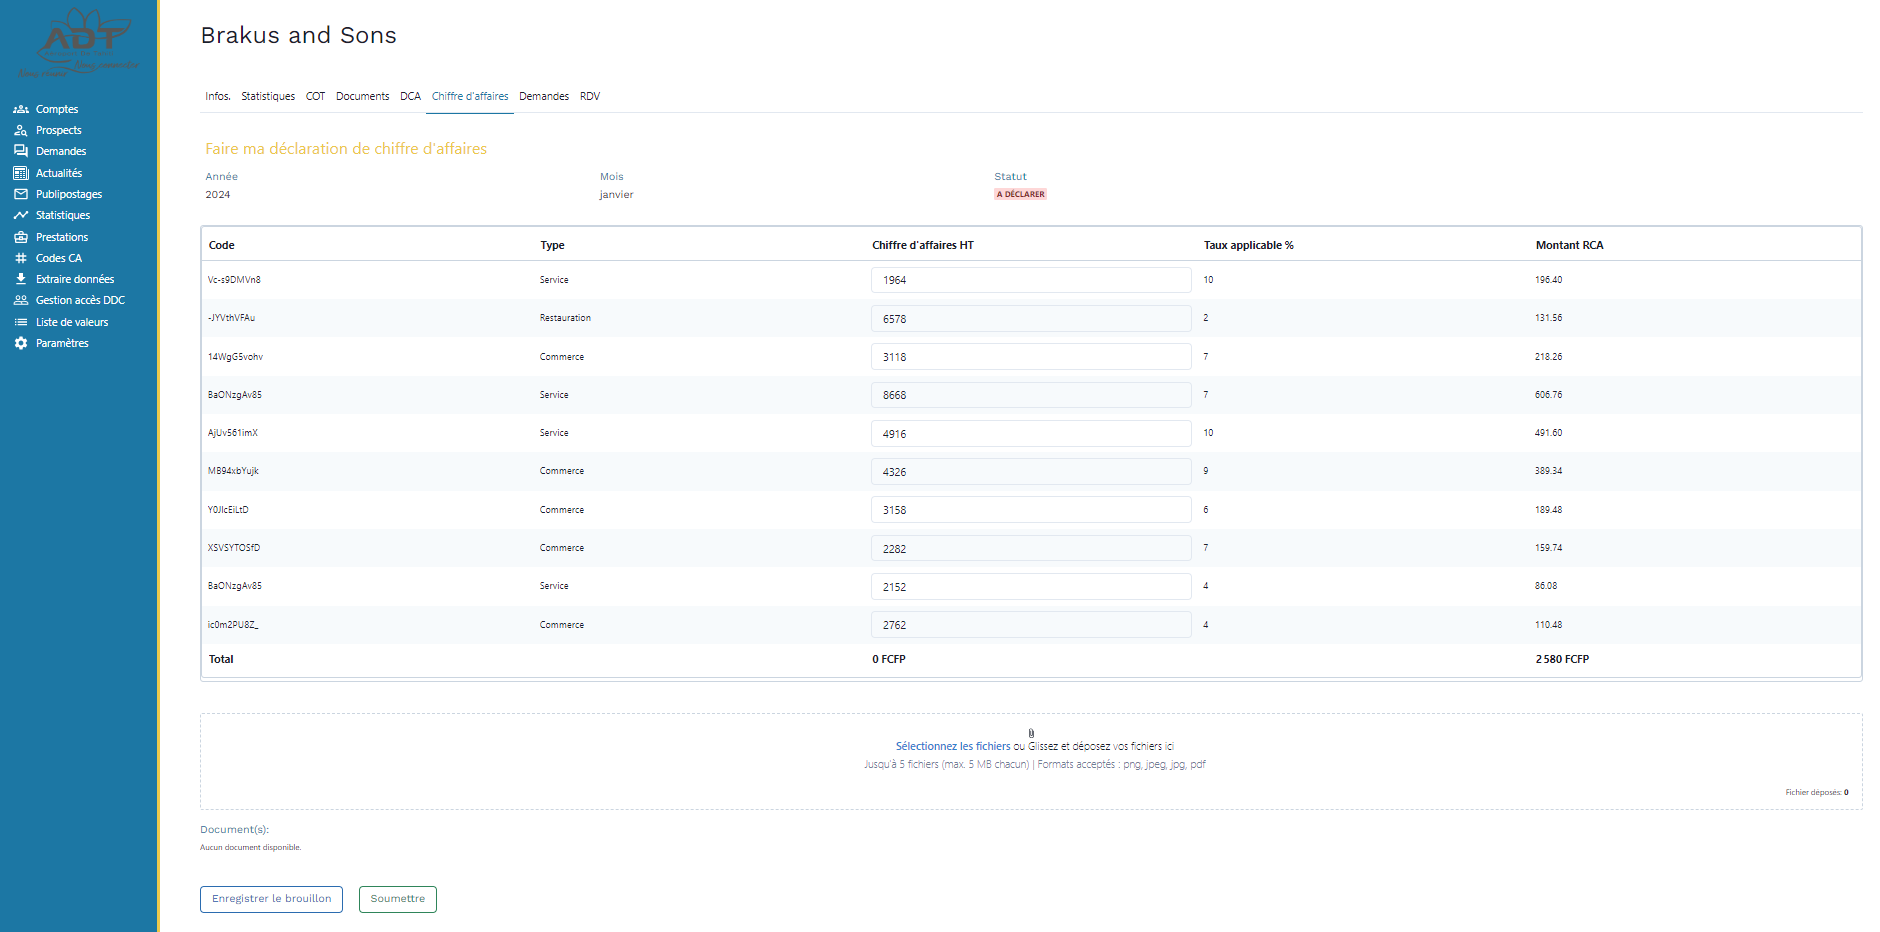Click the Soumettre button
This screenshot has height=932, width=1880.
coord(398,899)
